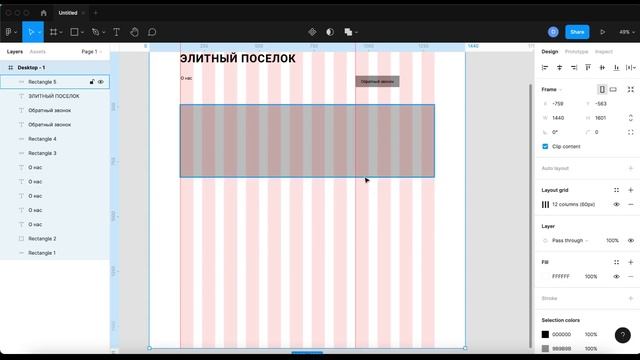Screen dimensions: 640x360
Task: Hide the 12 columns layout grid
Action: 616,204
